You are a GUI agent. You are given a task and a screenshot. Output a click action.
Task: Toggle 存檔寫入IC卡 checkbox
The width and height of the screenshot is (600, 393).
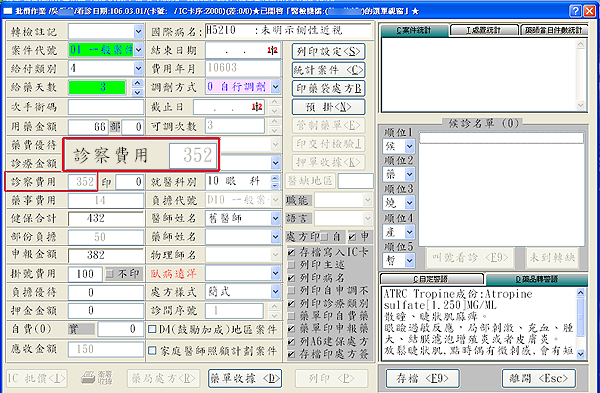tap(292, 252)
